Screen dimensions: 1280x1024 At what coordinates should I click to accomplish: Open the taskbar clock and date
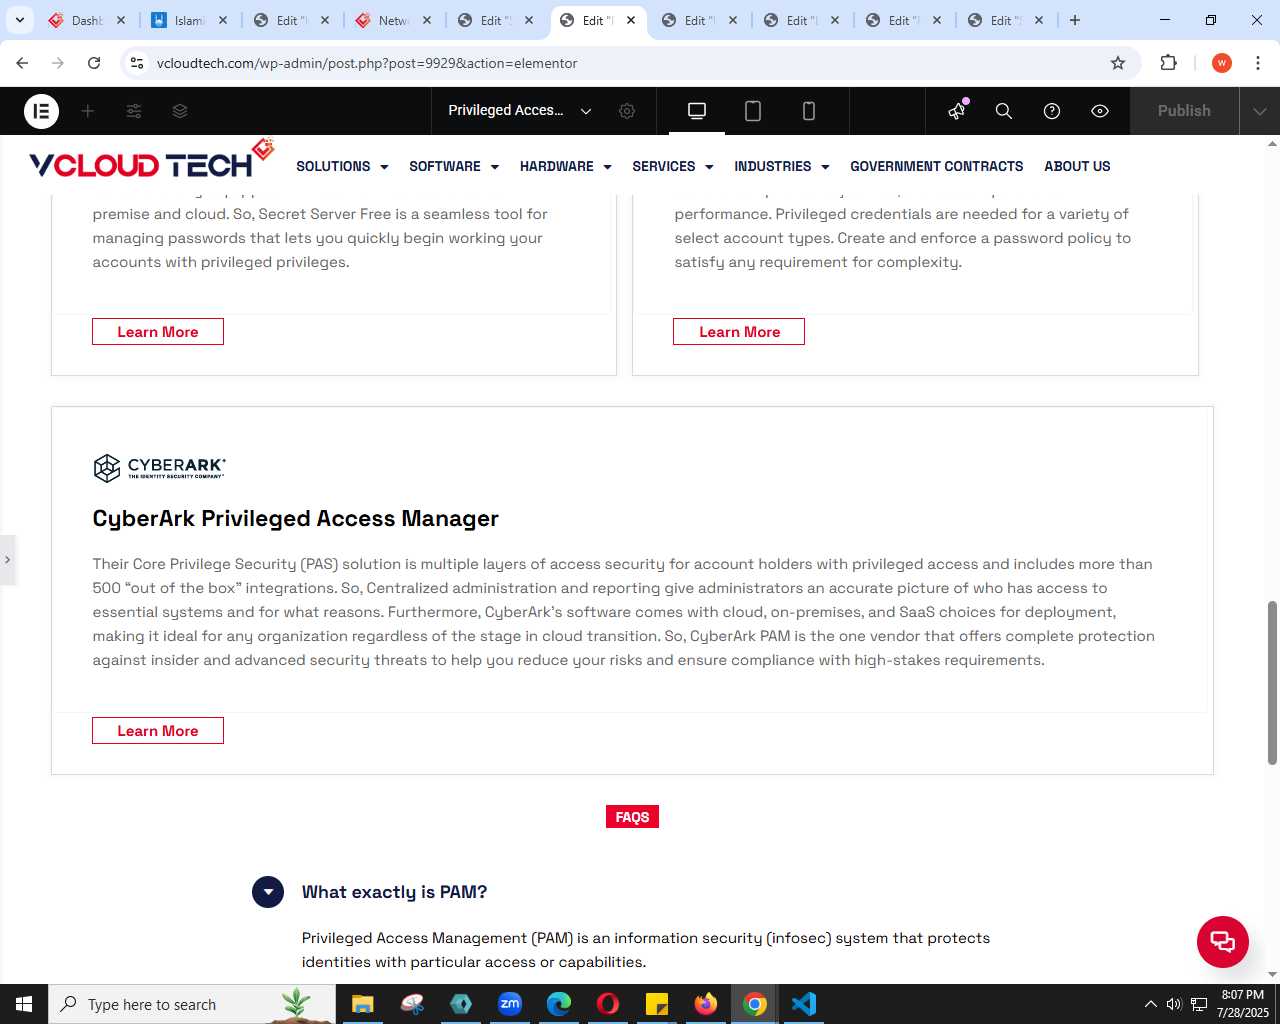(1243, 1004)
